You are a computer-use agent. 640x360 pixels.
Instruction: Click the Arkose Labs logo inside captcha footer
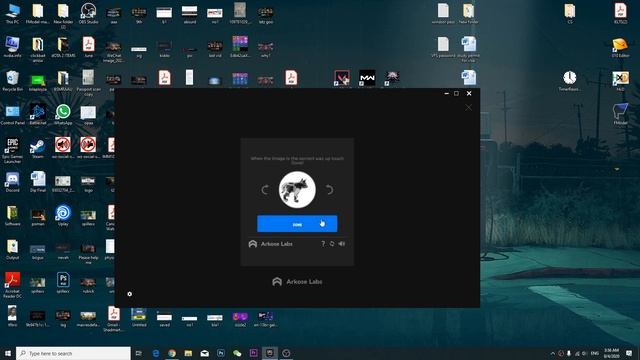[x=271, y=244]
